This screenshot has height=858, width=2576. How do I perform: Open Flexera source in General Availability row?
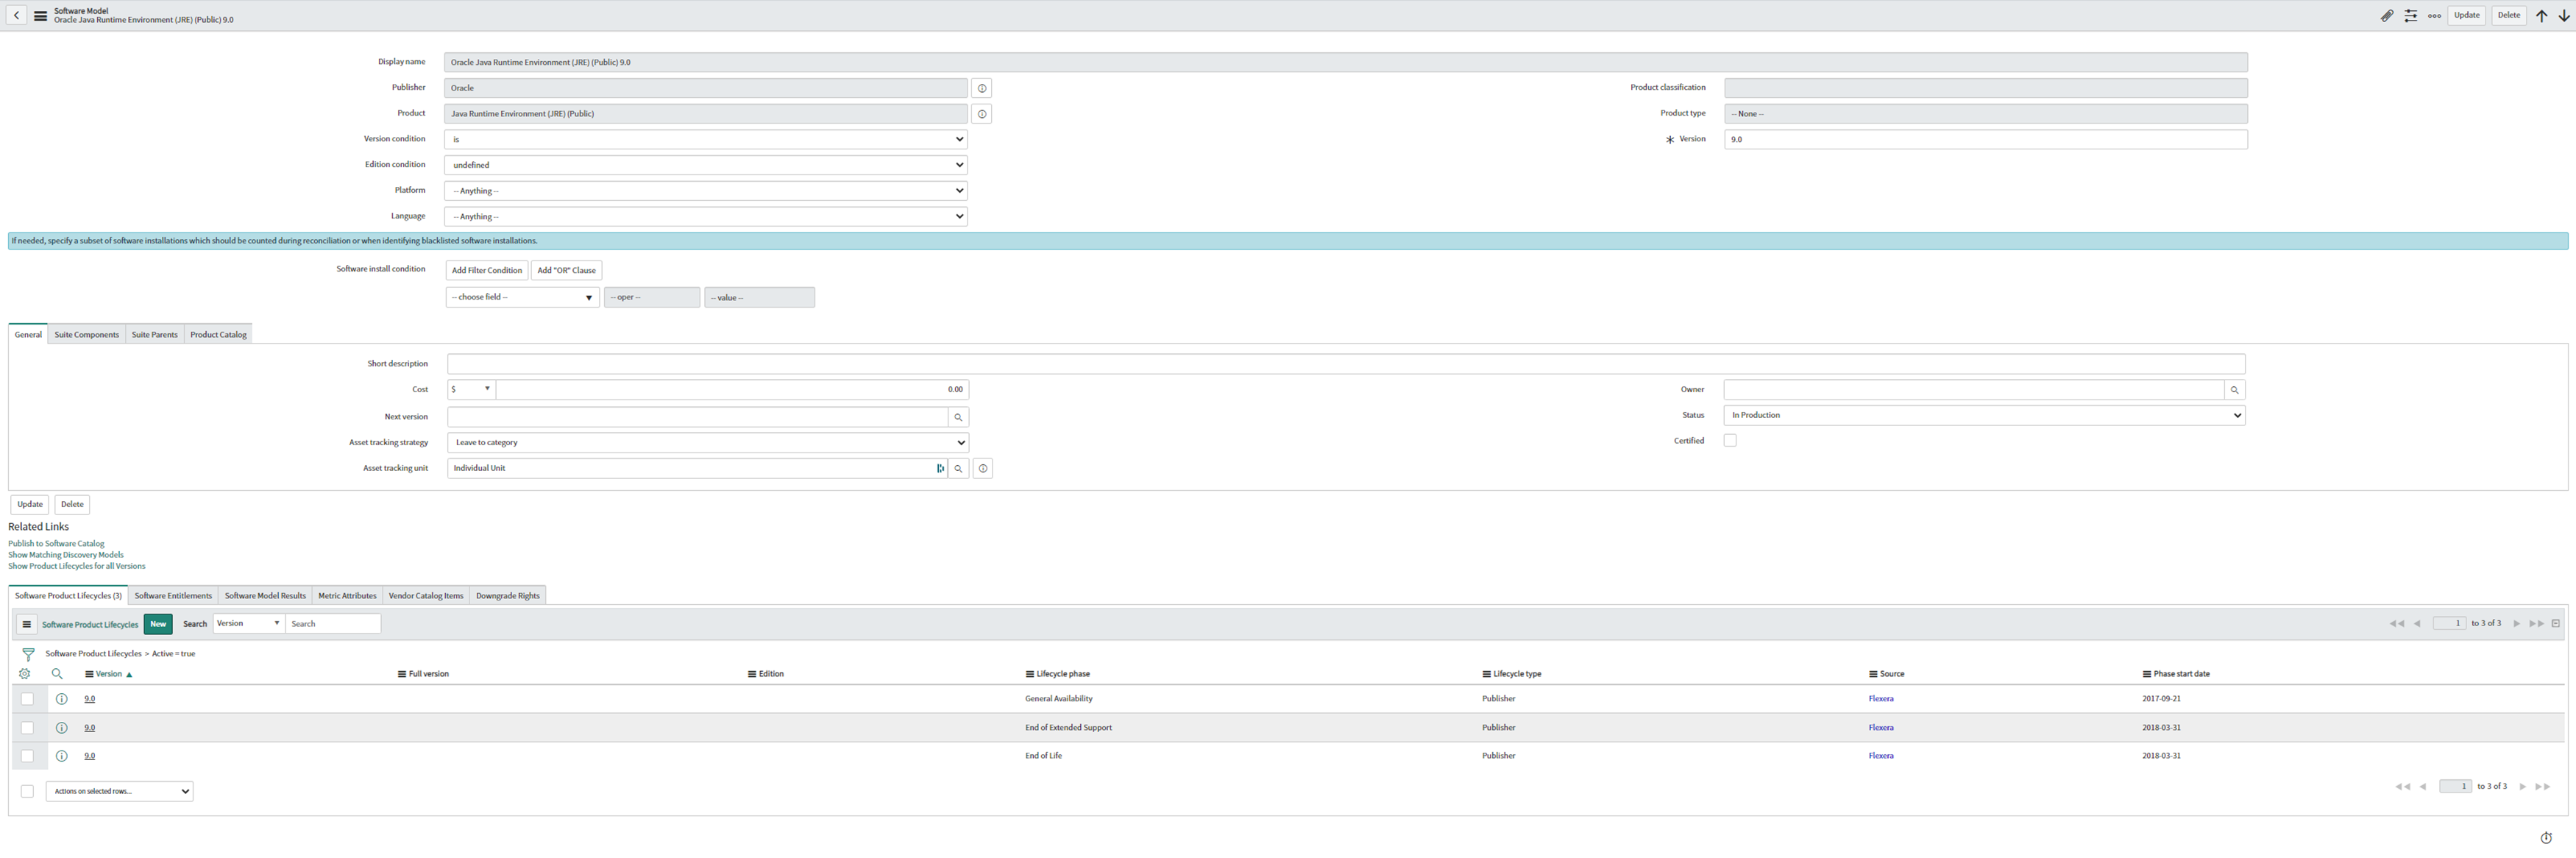[1881, 699]
